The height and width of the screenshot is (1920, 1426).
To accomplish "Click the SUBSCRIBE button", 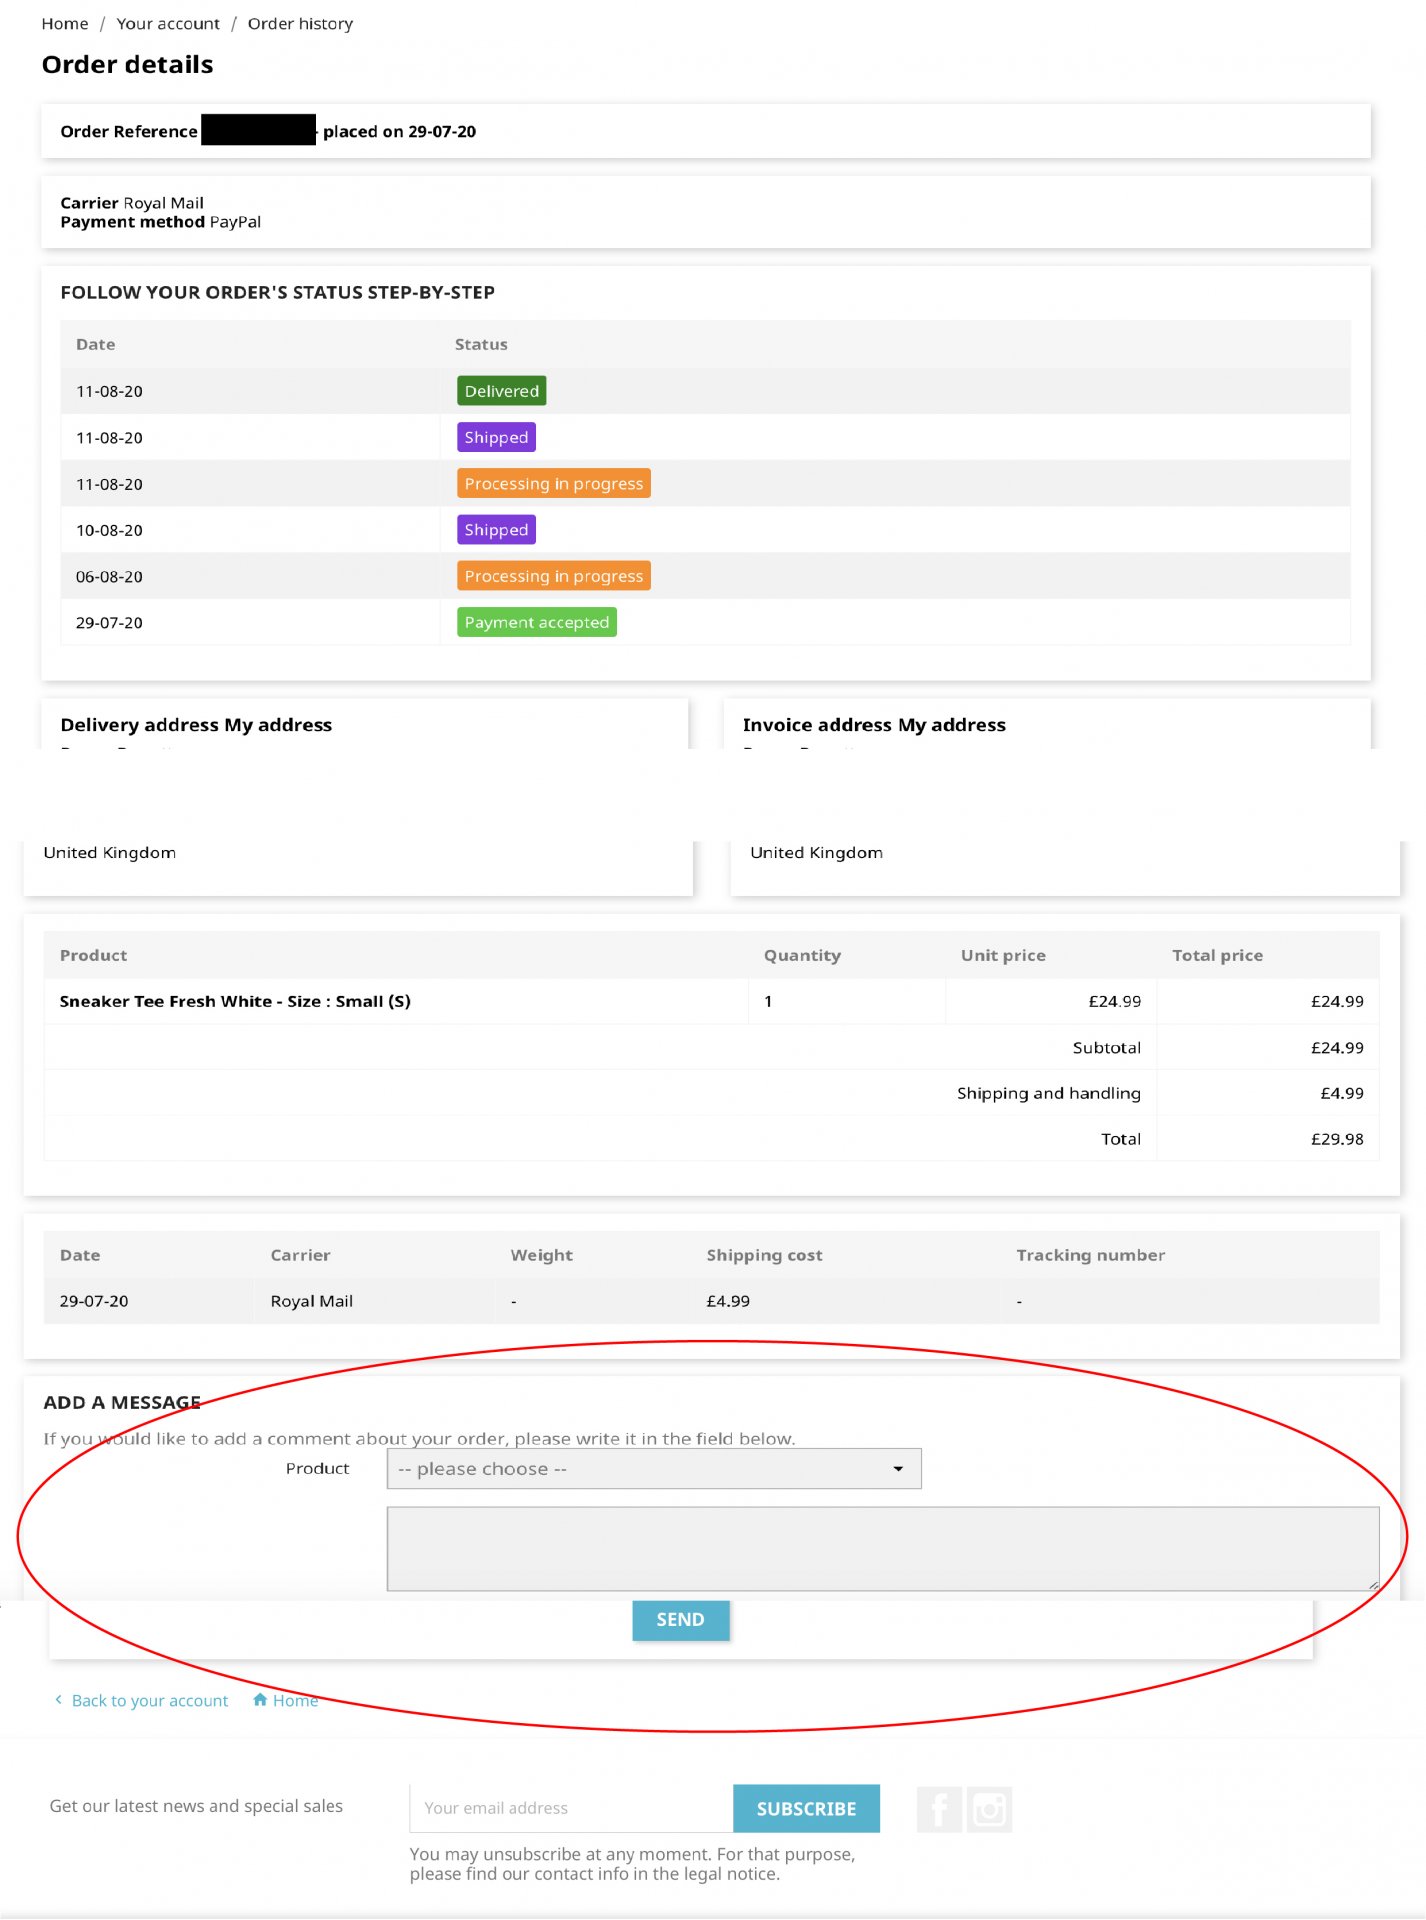I will [x=806, y=1809].
